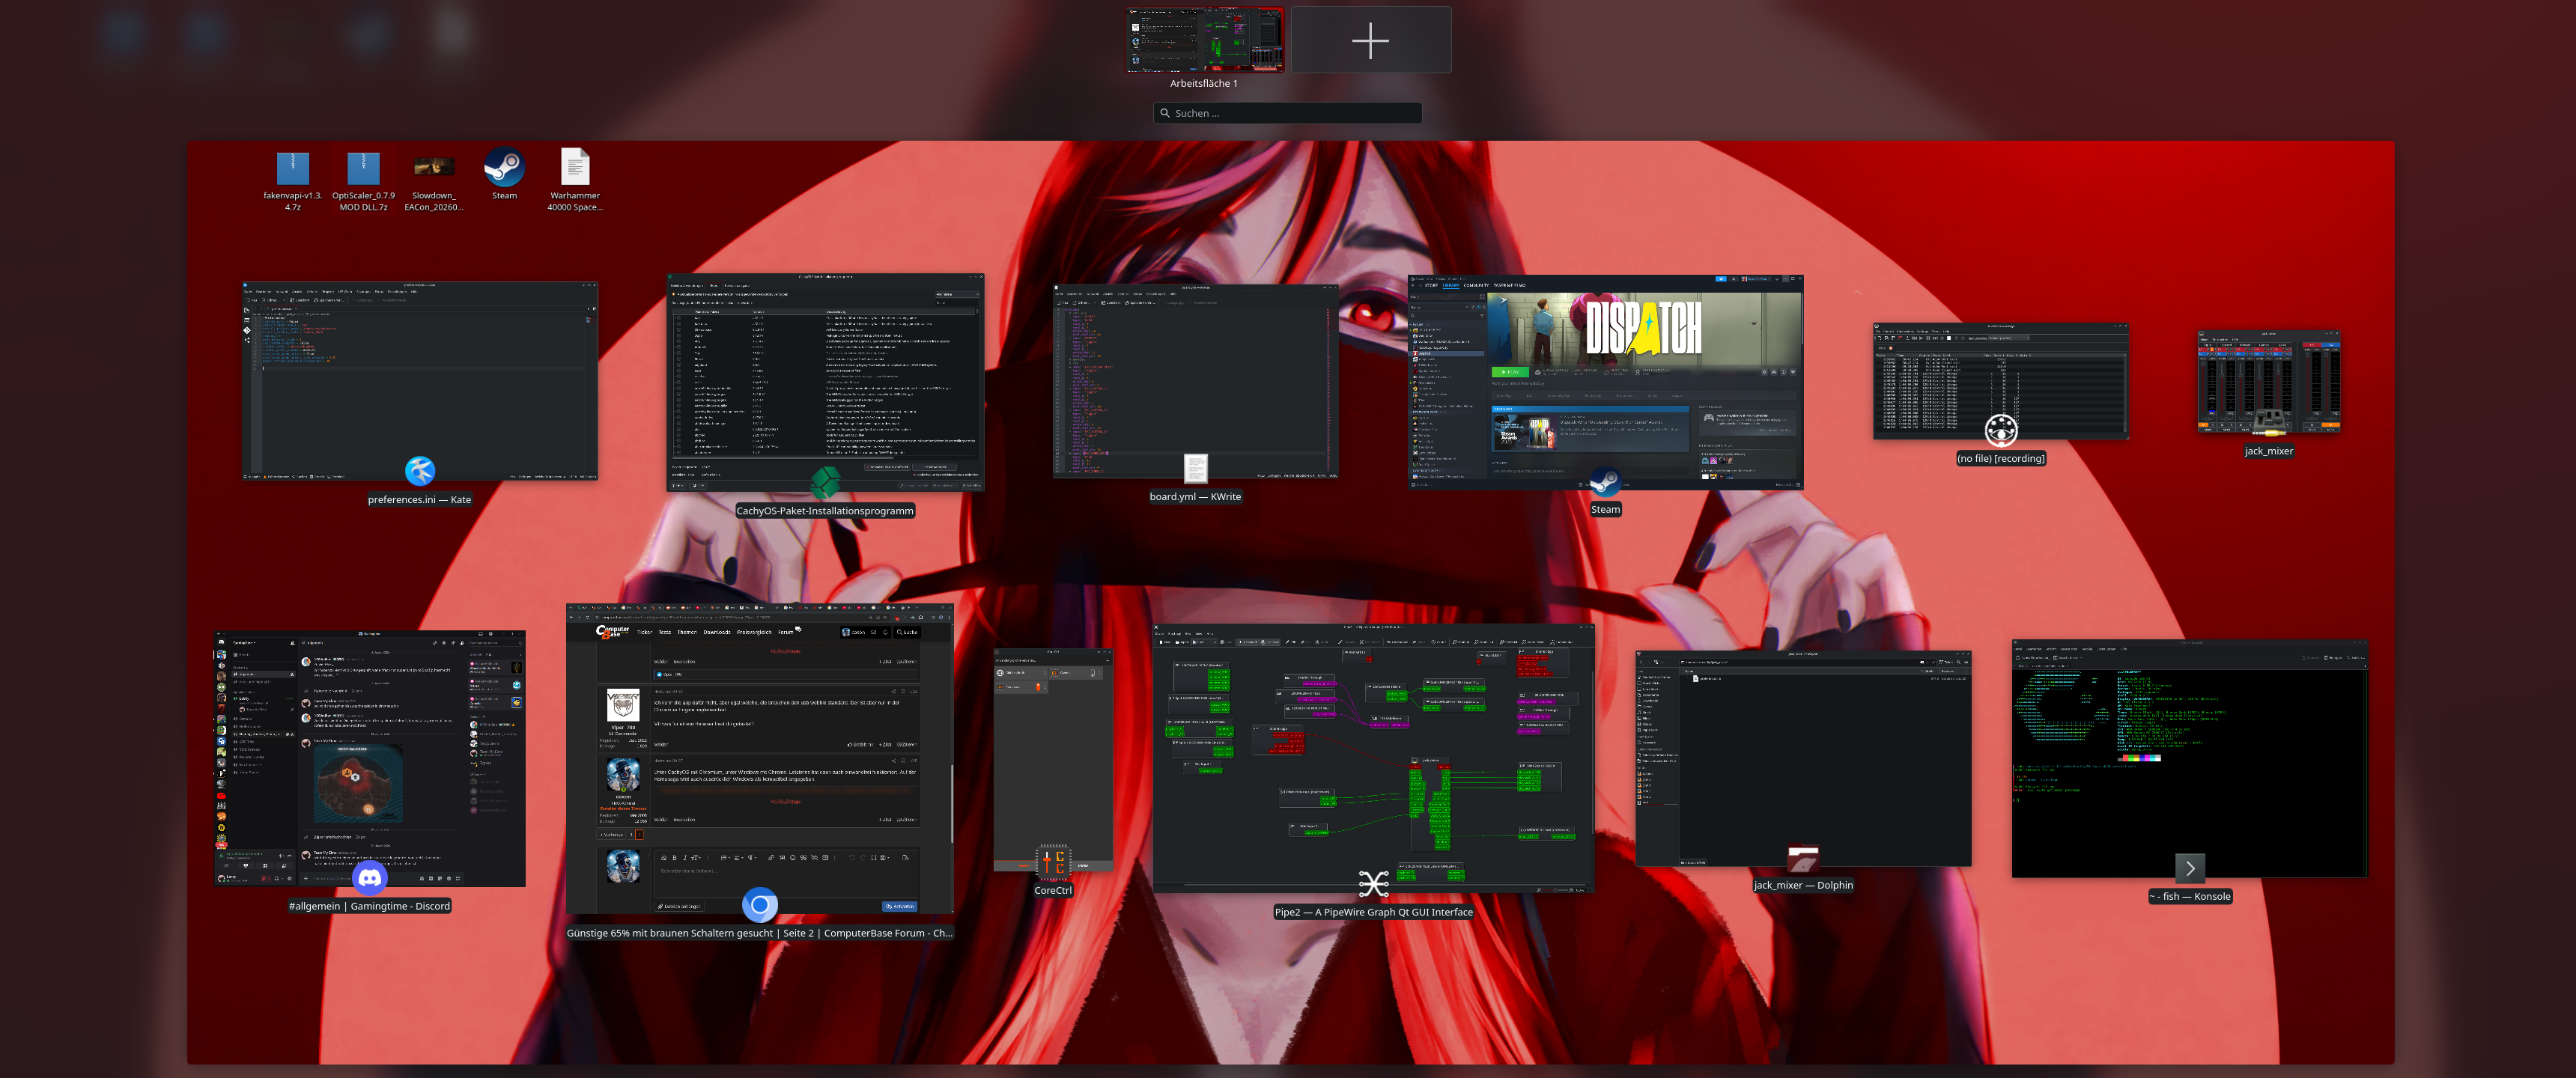Click the Kate app icon under preferences.ini
This screenshot has height=1078, width=2576.
(420, 470)
